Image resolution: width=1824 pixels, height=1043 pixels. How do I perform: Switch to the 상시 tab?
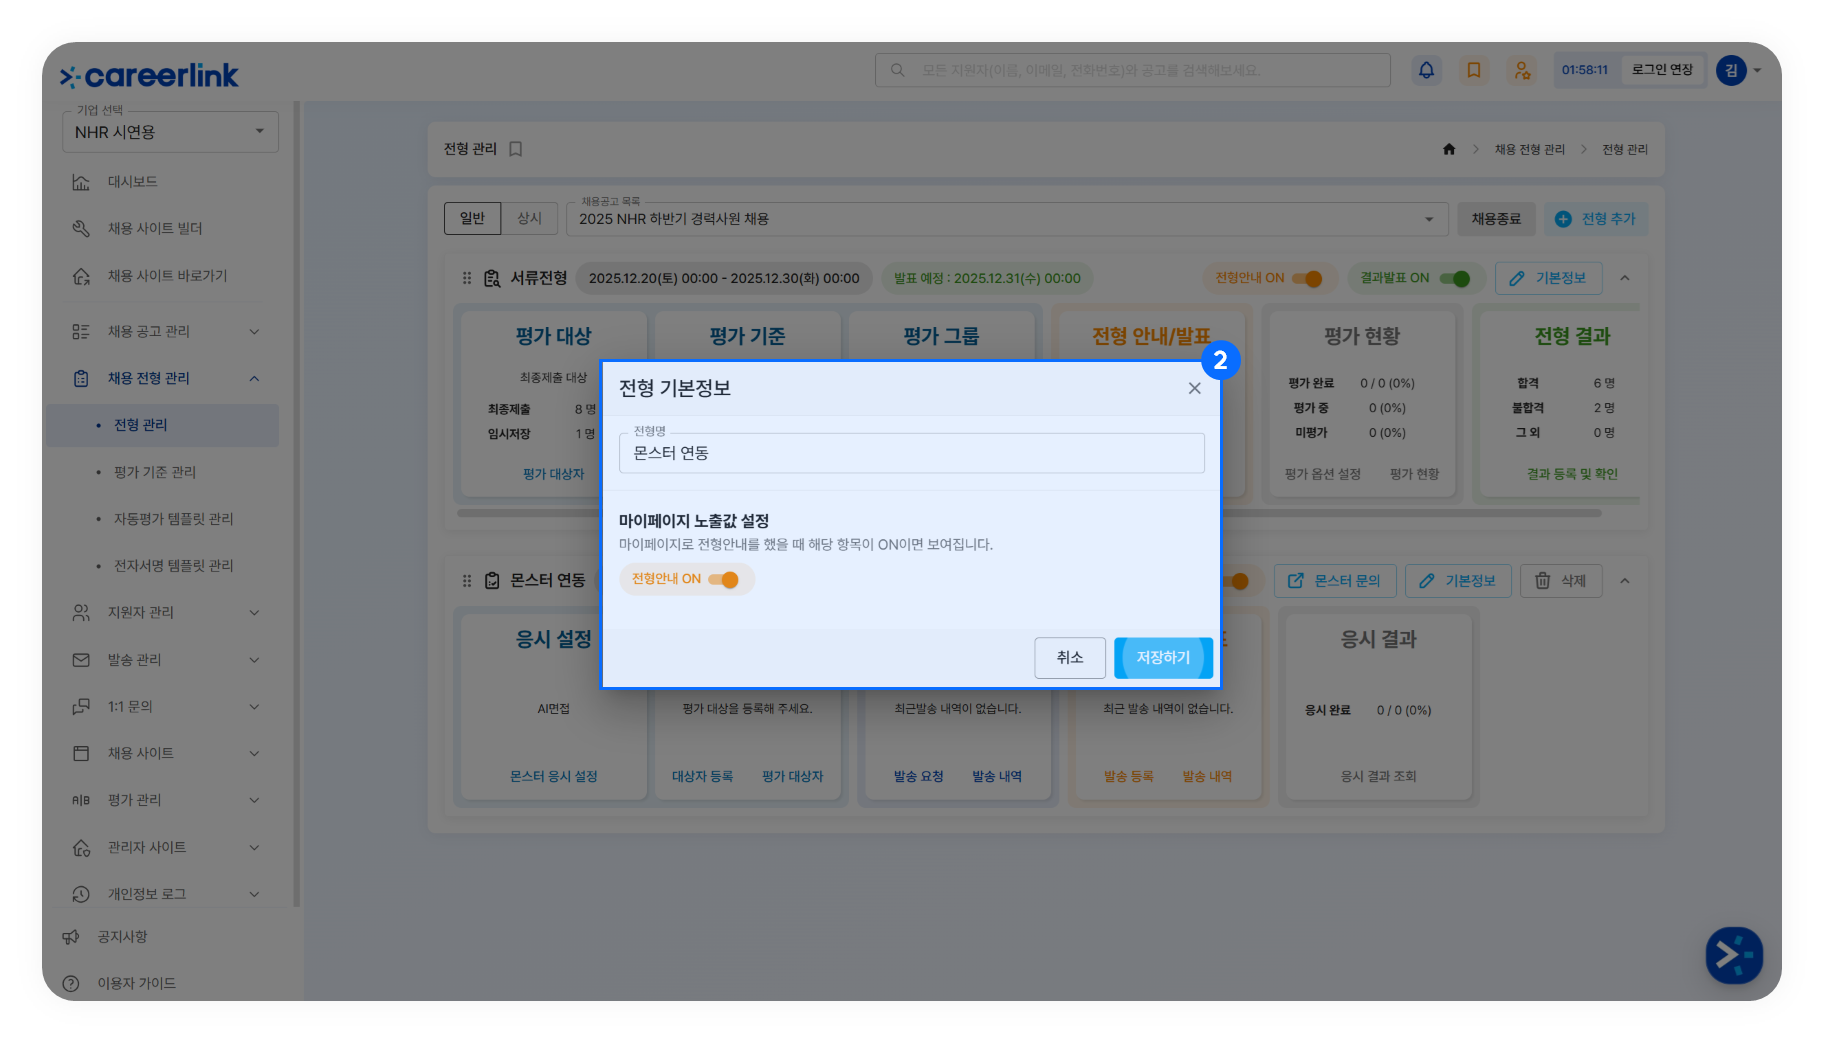click(529, 219)
